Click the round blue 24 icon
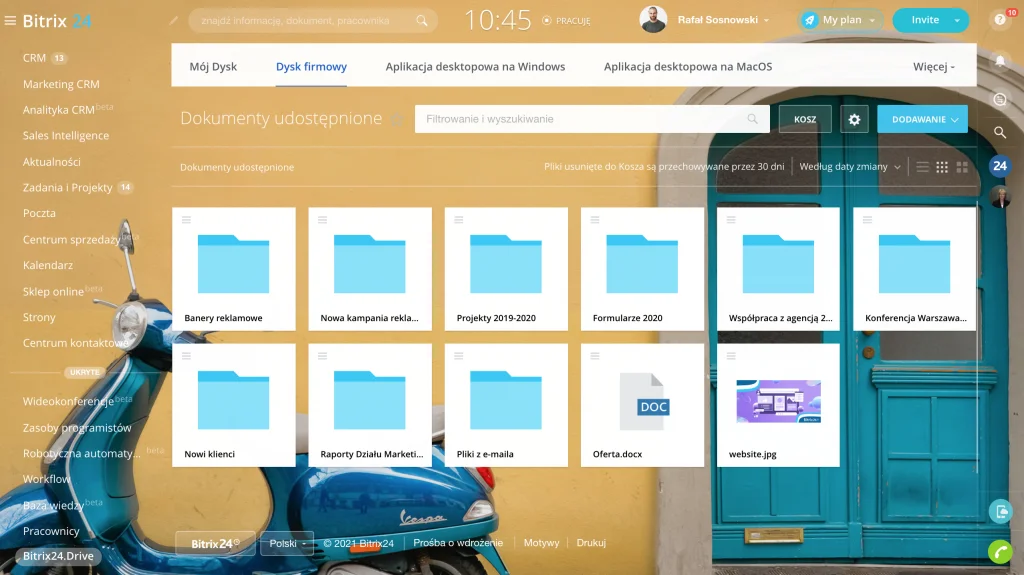This screenshot has width=1024, height=575. [x=999, y=166]
